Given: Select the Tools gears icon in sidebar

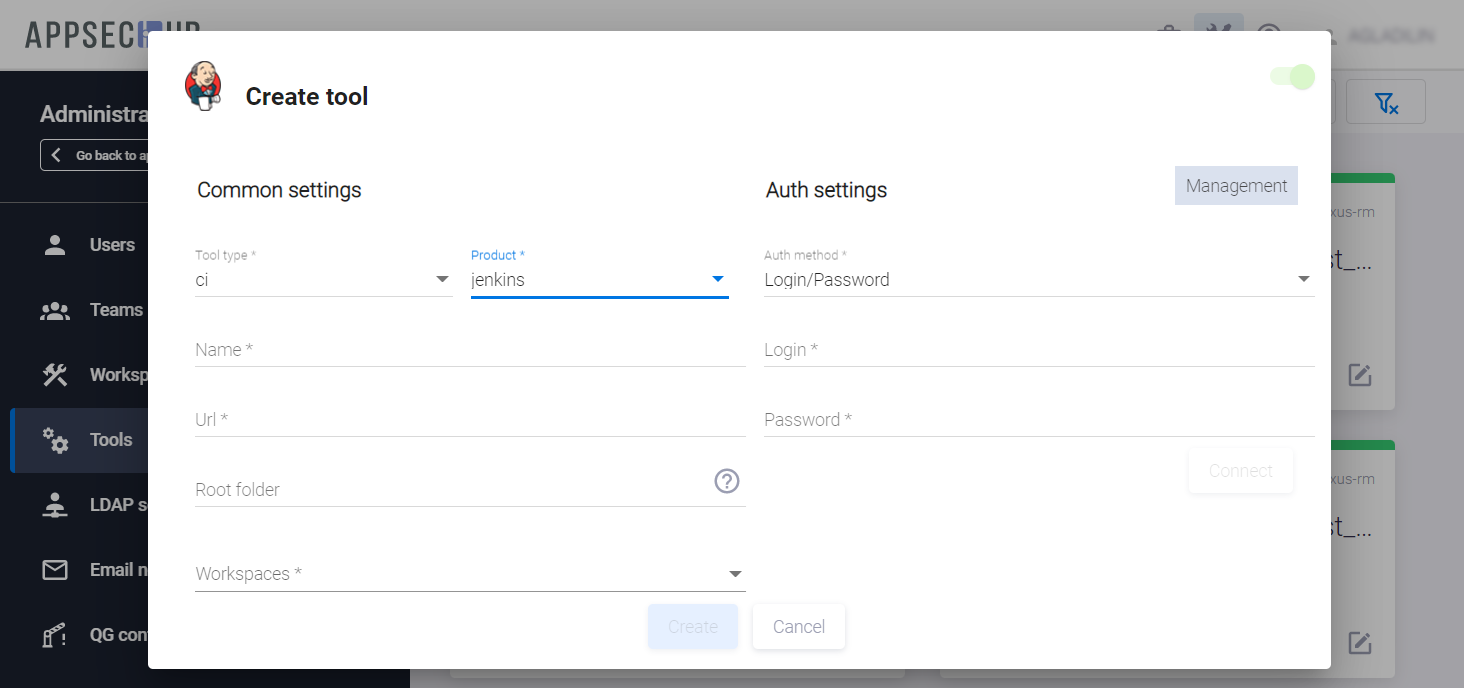Looking at the screenshot, I should tap(55, 440).
